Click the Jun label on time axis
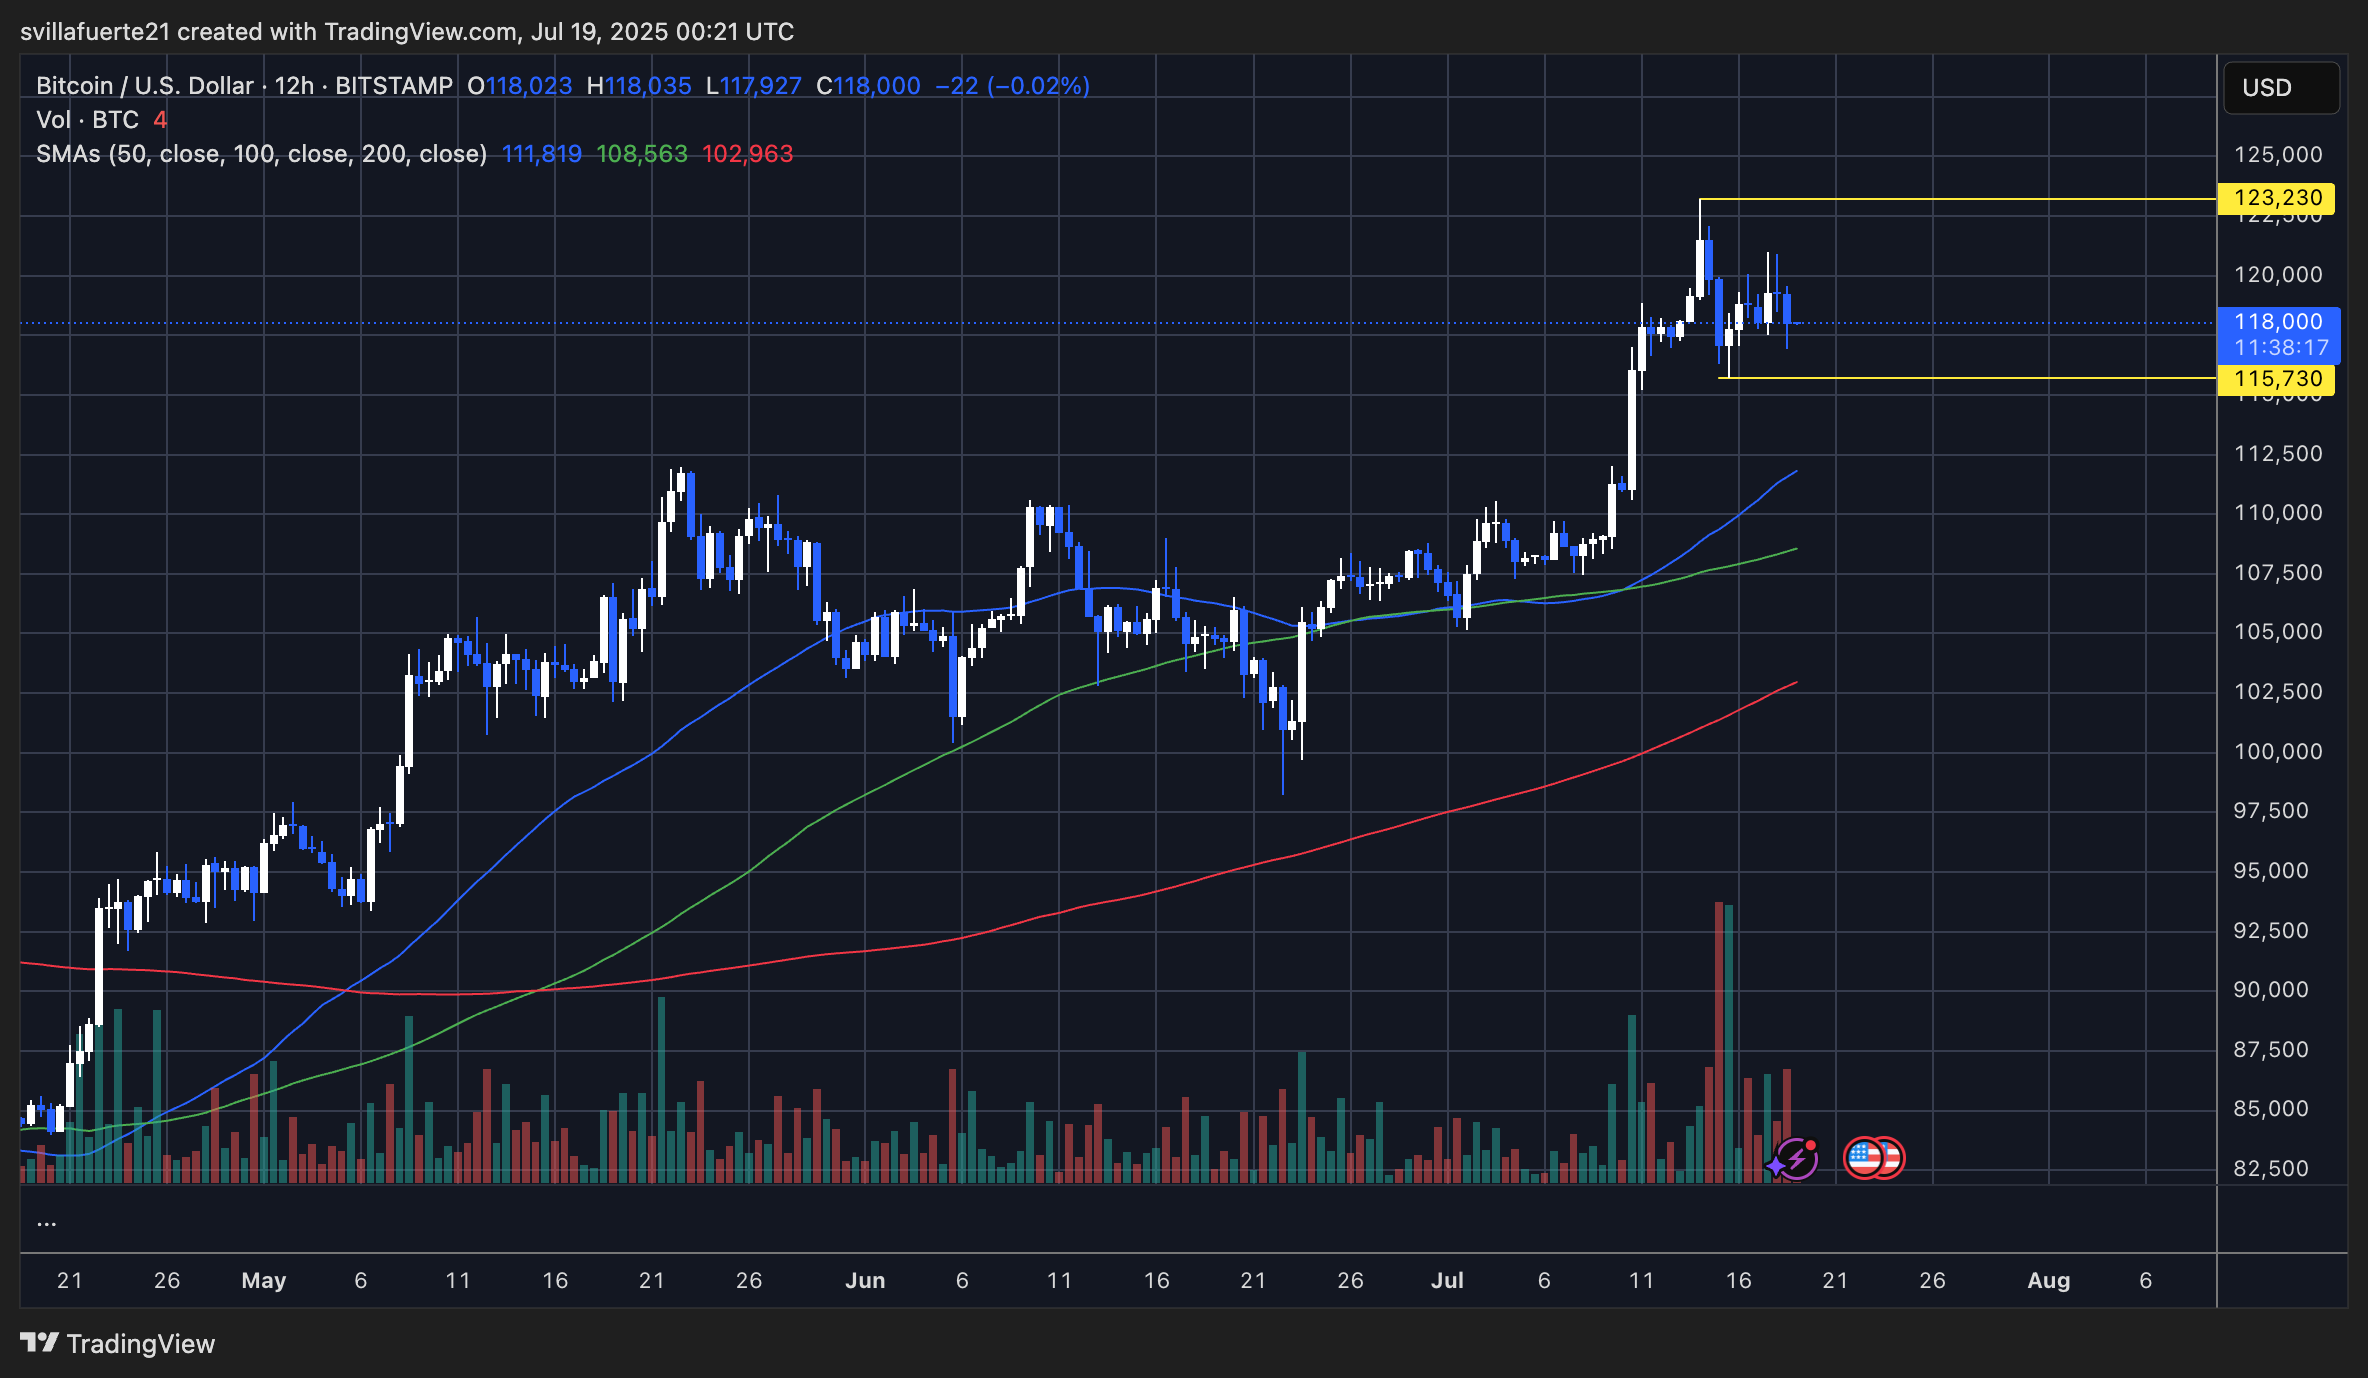 tap(865, 1280)
